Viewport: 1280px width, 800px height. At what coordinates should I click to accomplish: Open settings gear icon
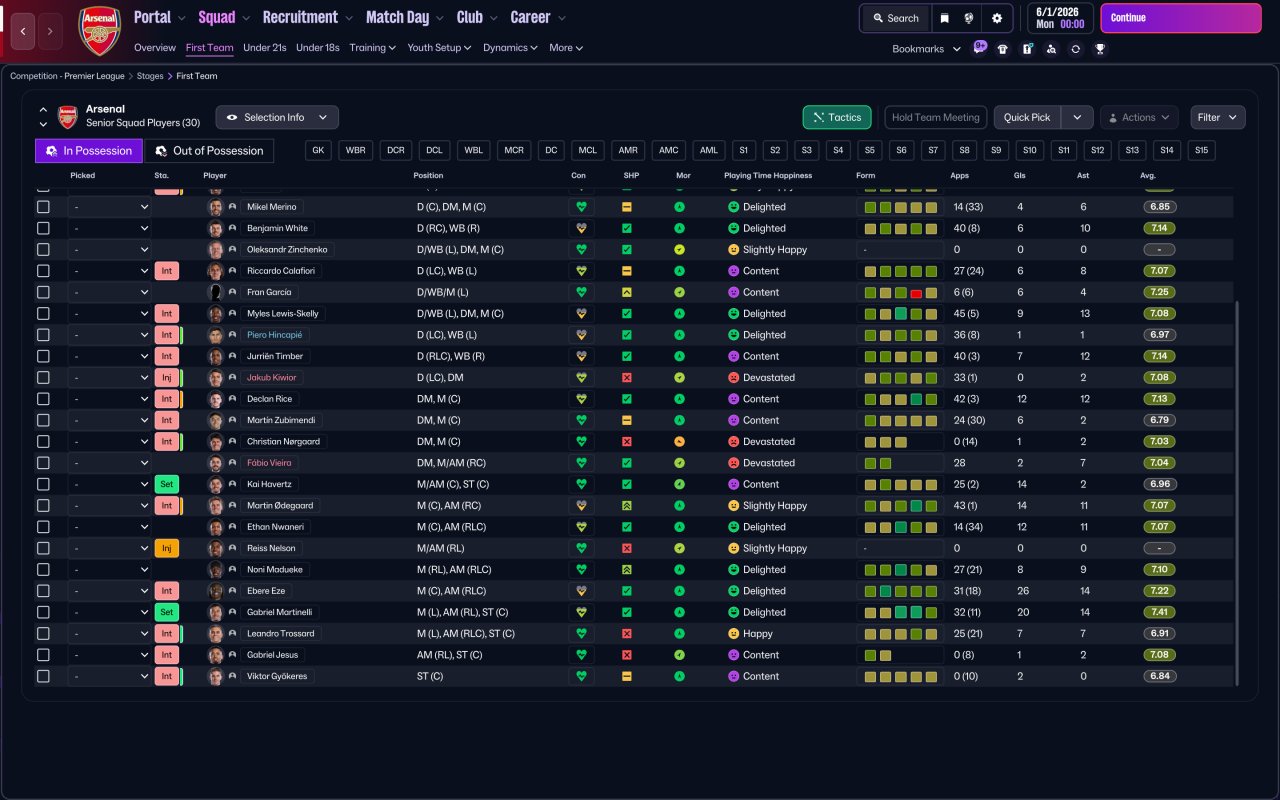997,18
